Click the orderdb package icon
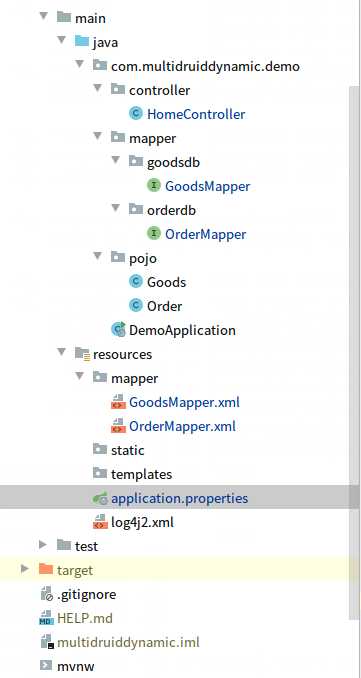This screenshot has height=678, width=361. tap(136, 209)
